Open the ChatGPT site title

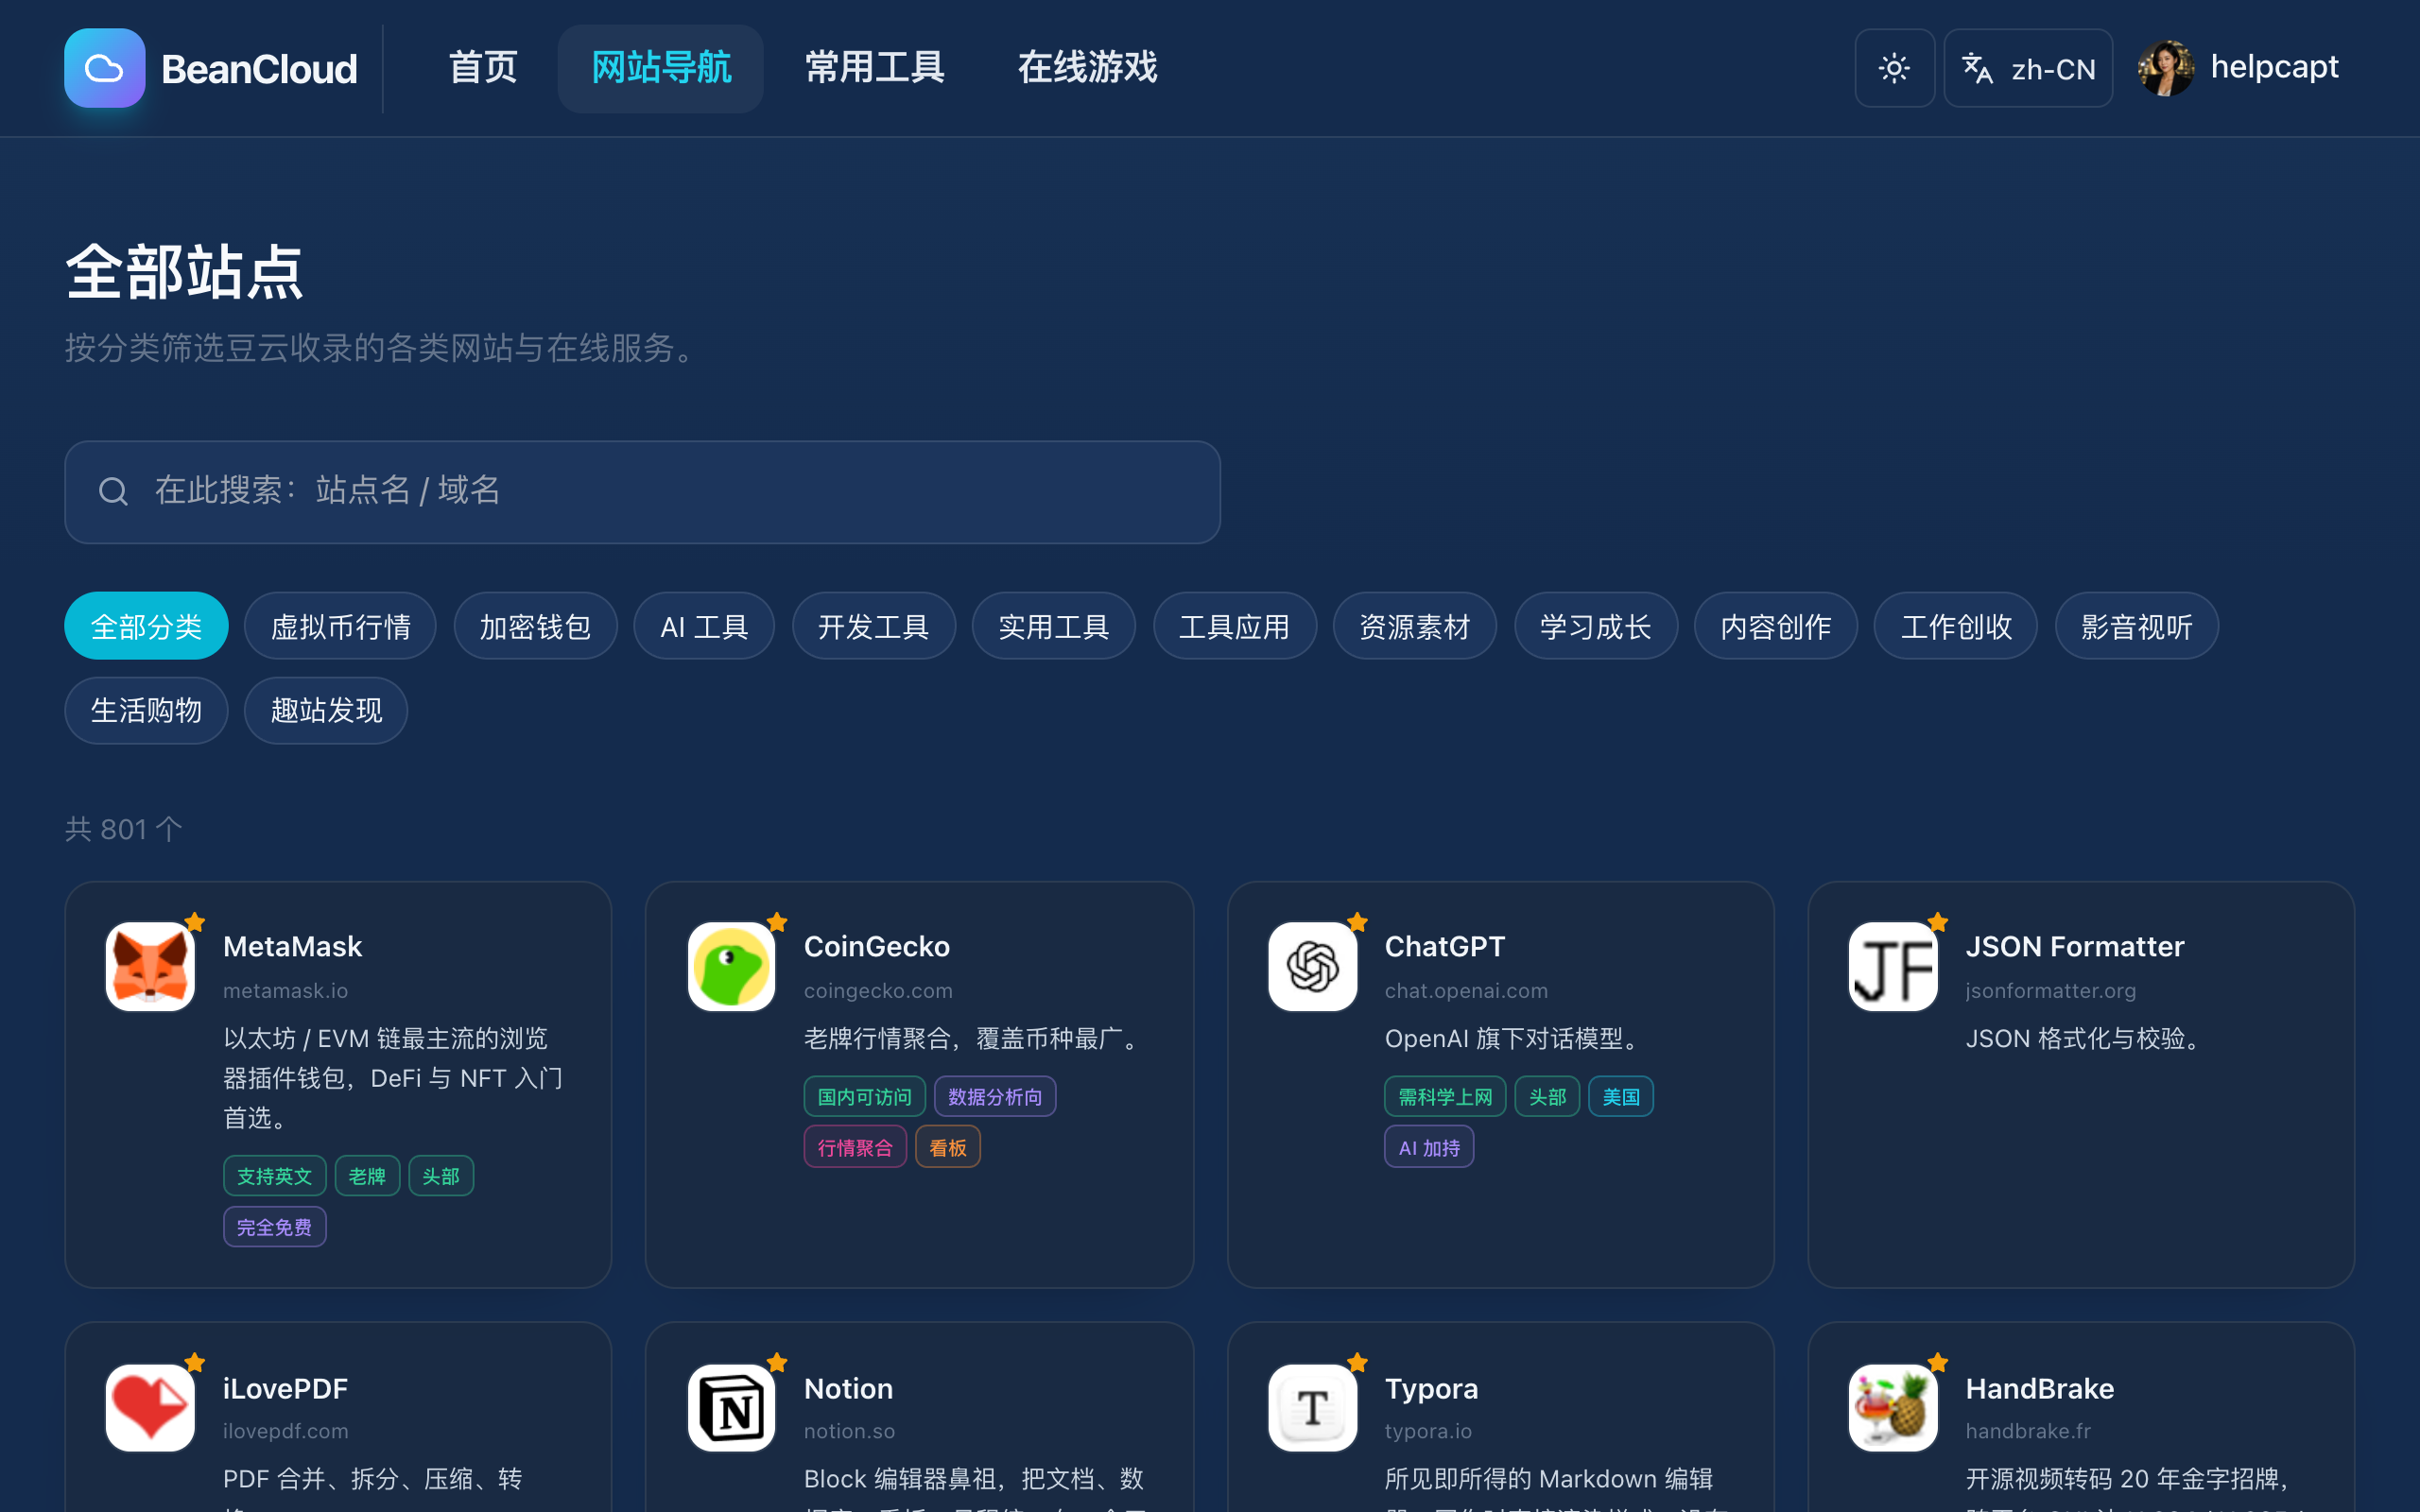pyautogui.click(x=1444, y=946)
